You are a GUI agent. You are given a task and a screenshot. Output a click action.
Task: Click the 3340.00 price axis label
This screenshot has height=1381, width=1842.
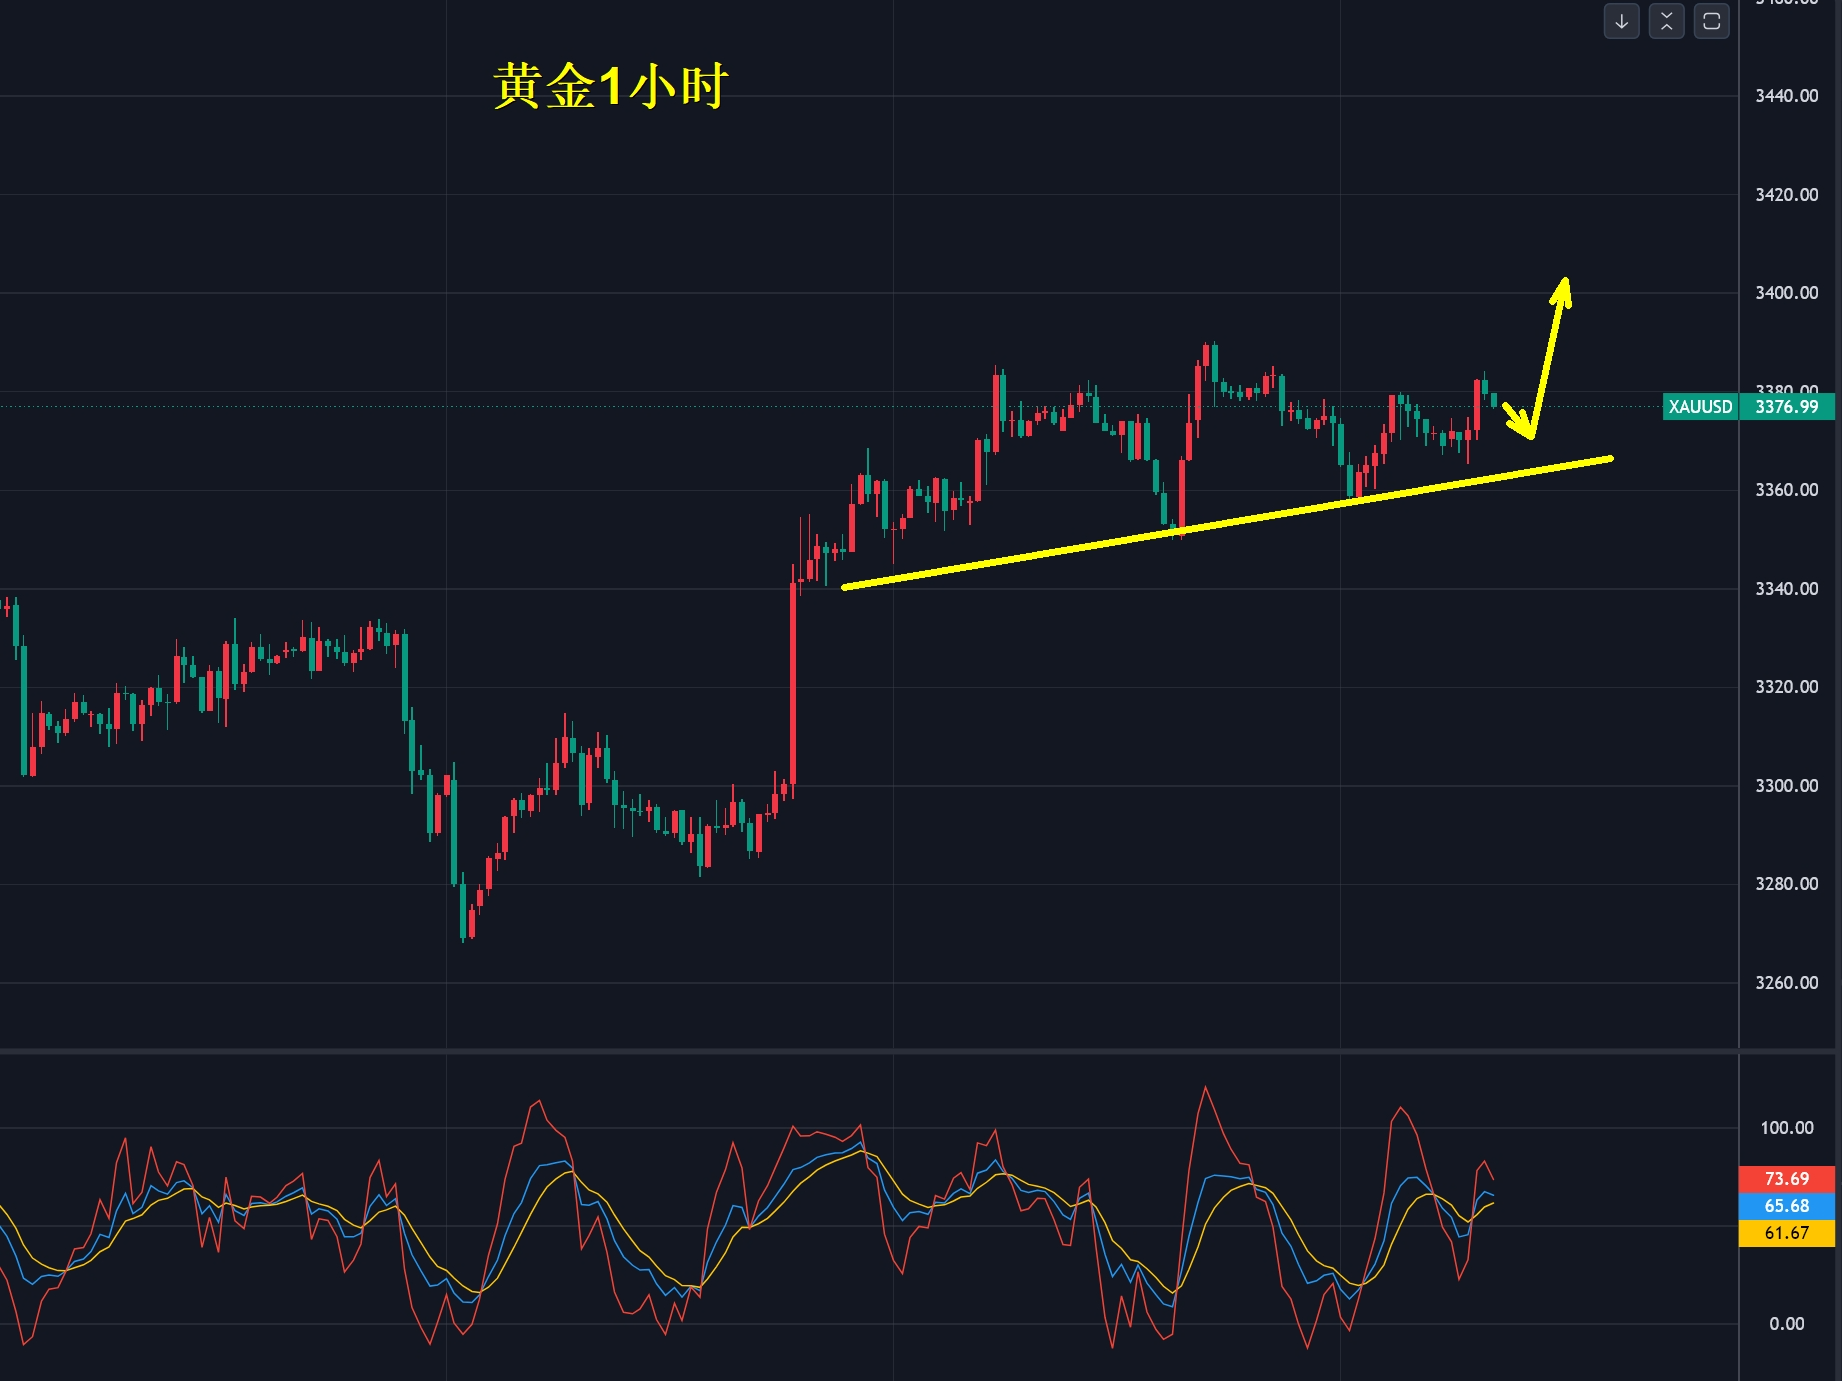1787,589
